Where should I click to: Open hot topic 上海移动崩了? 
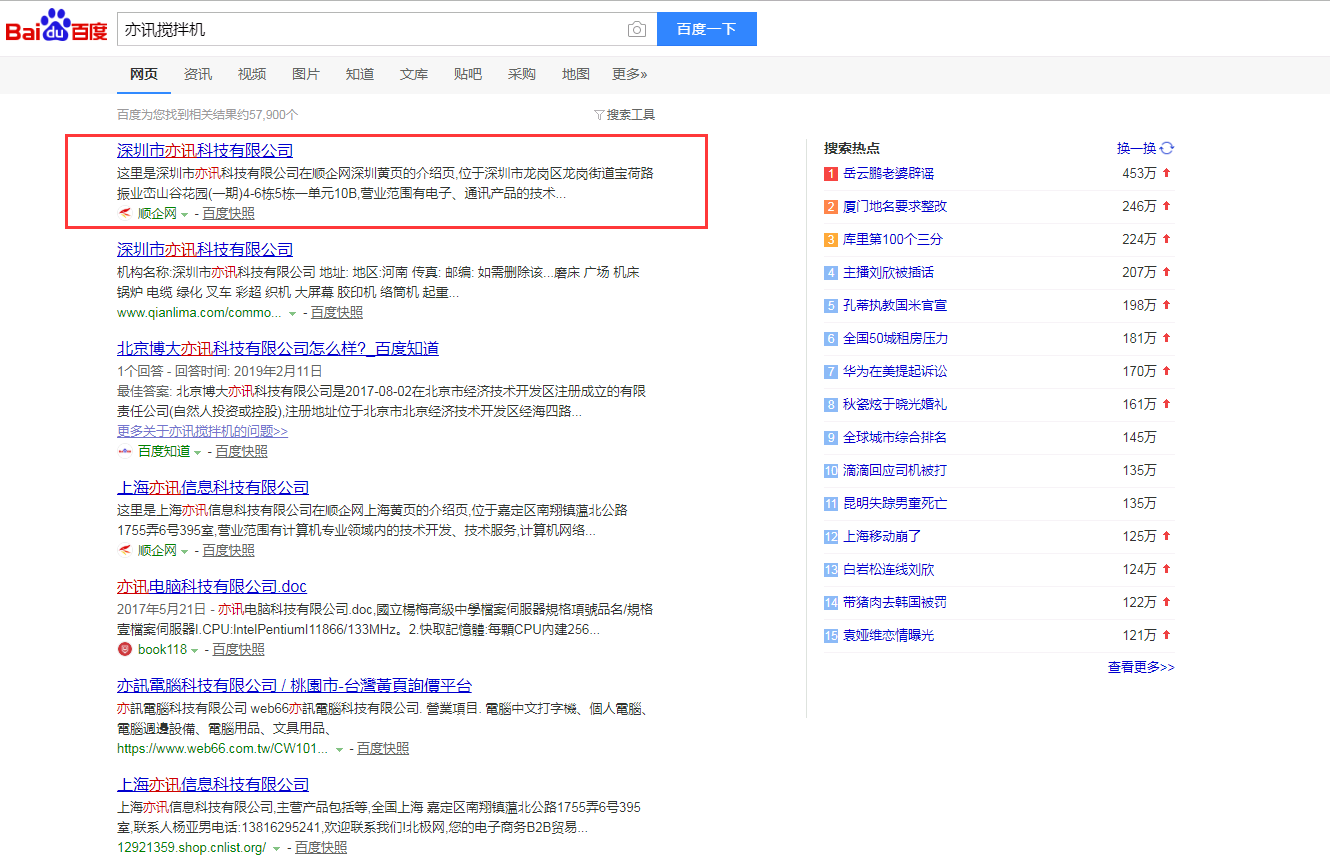(x=882, y=537)
